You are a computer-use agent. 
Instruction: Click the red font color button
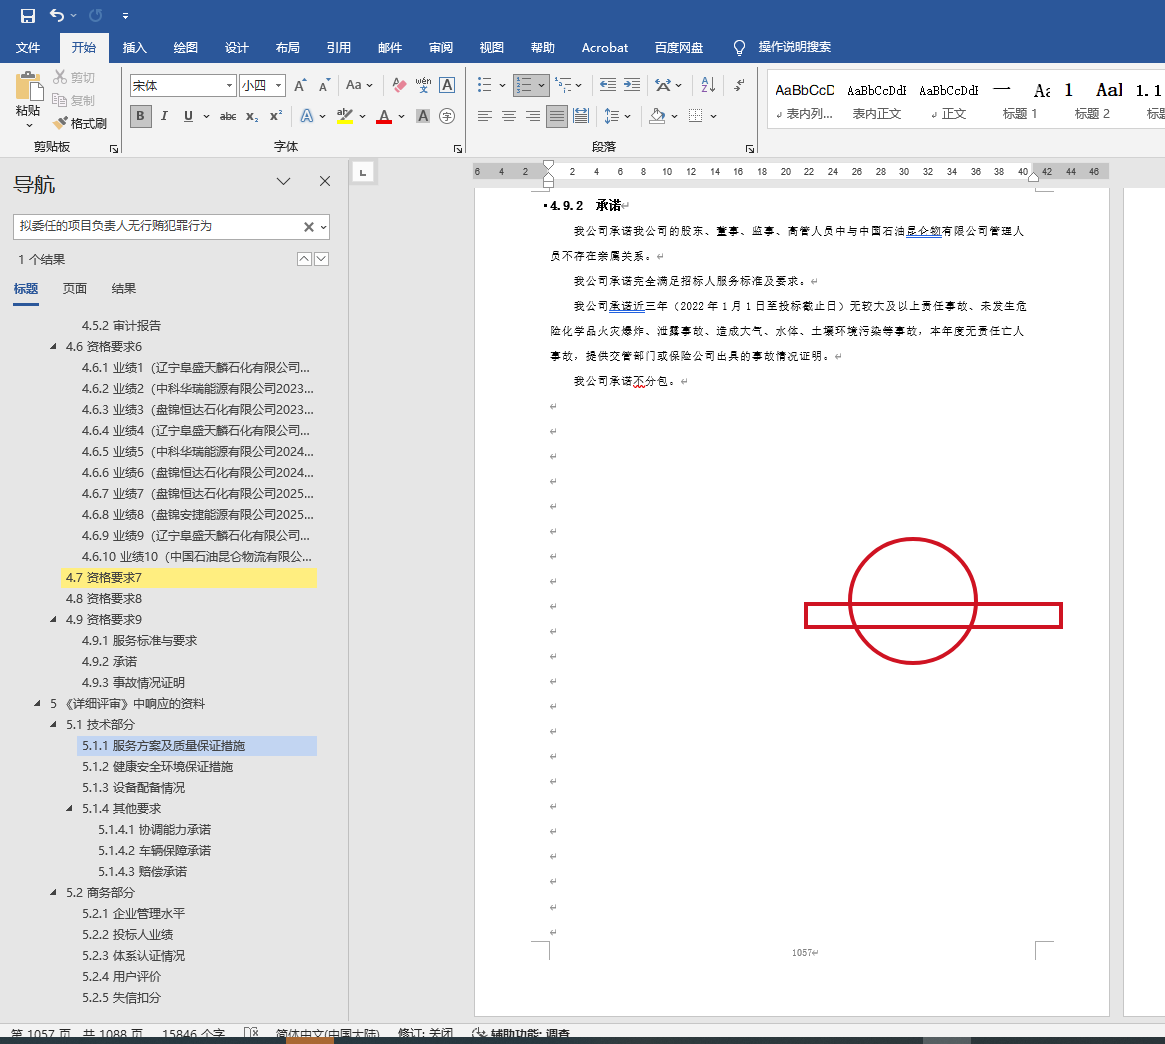pos(384,116)
